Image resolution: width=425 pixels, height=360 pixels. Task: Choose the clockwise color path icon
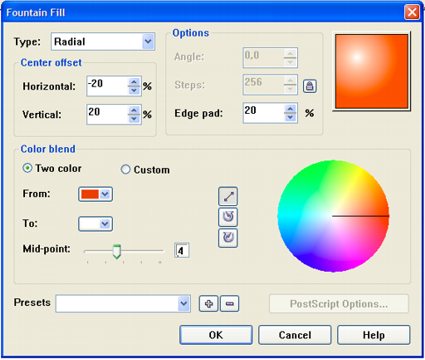(x=228, y=238)
